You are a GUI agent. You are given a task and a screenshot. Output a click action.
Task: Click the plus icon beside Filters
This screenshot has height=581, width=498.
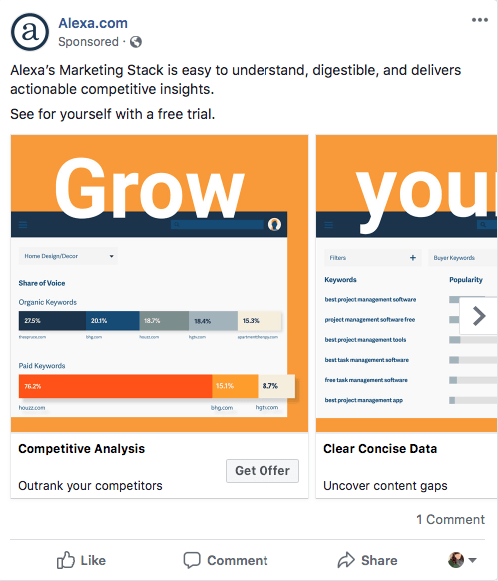tap(413, 258)
